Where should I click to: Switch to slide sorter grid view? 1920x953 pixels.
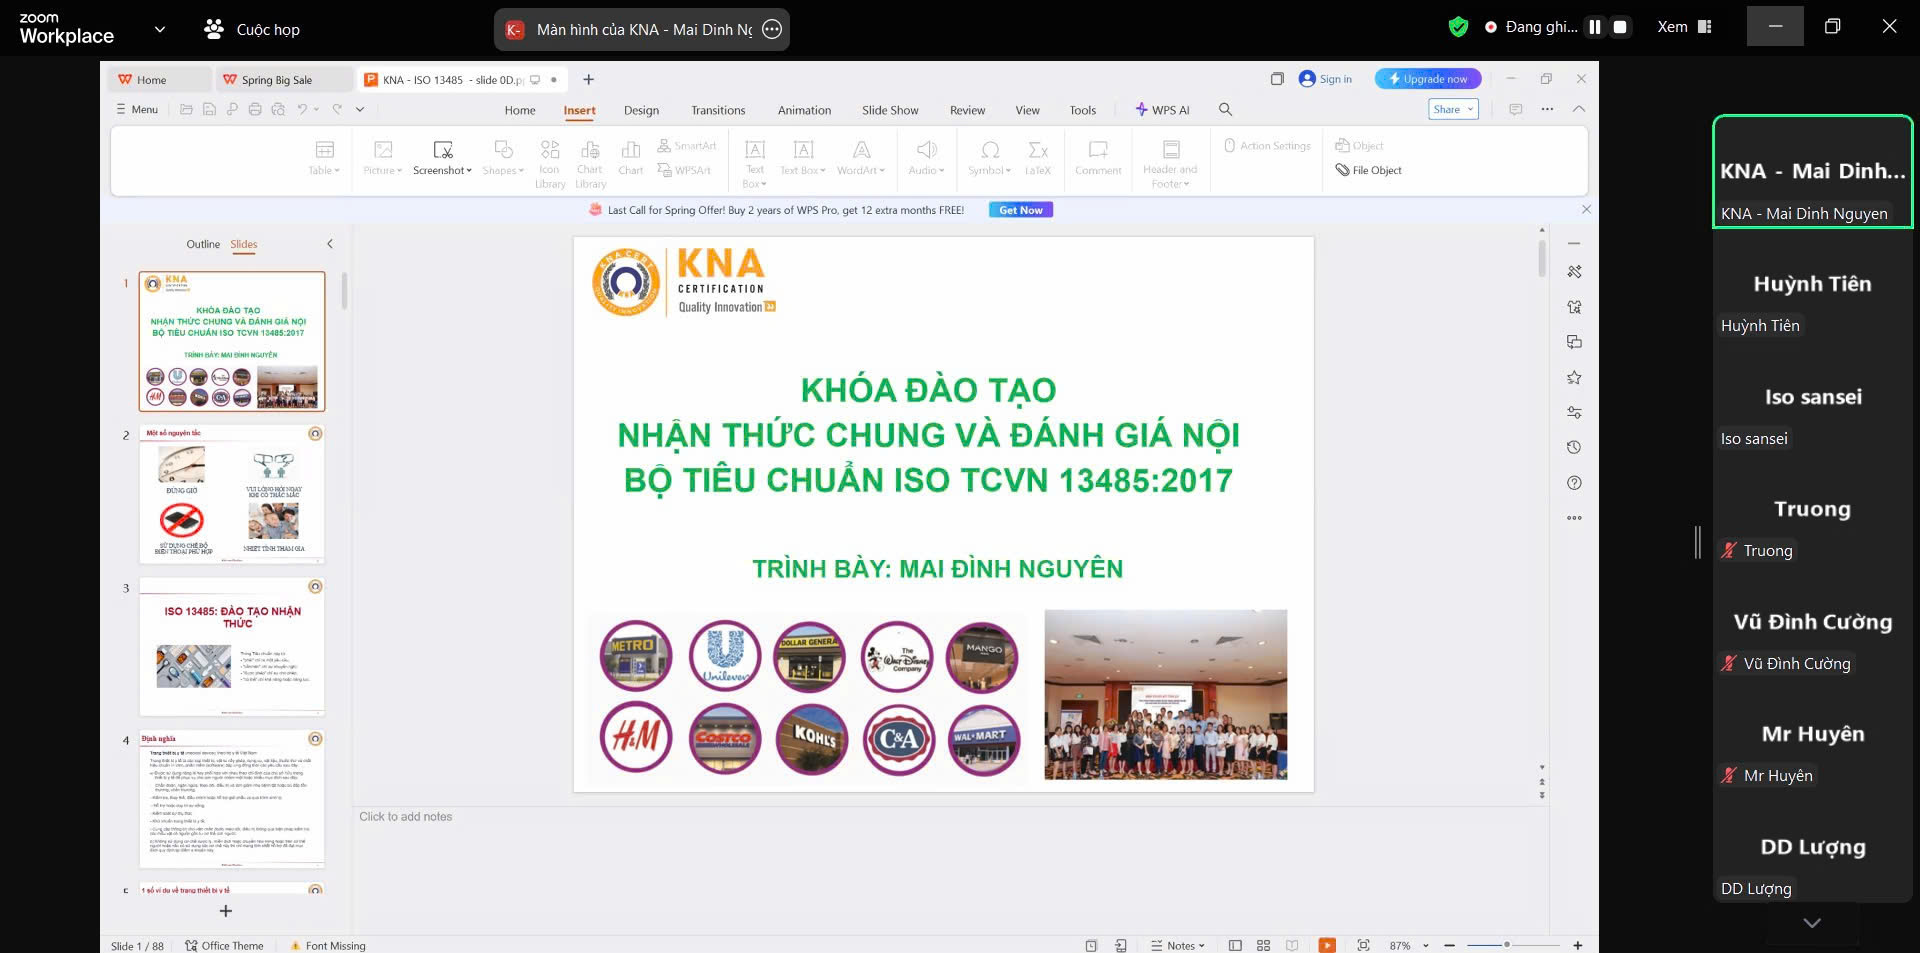pyautogui.click(x=1263, y=945)
